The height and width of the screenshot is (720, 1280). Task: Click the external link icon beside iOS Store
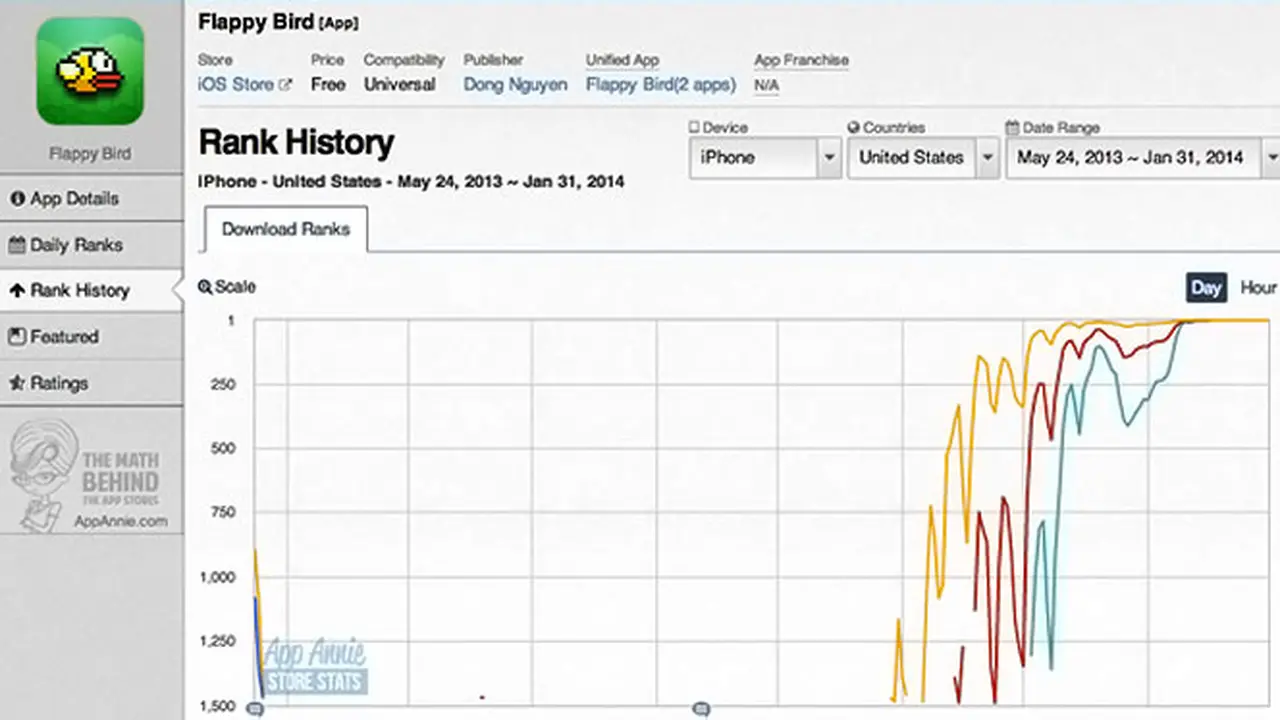[285, 85]
